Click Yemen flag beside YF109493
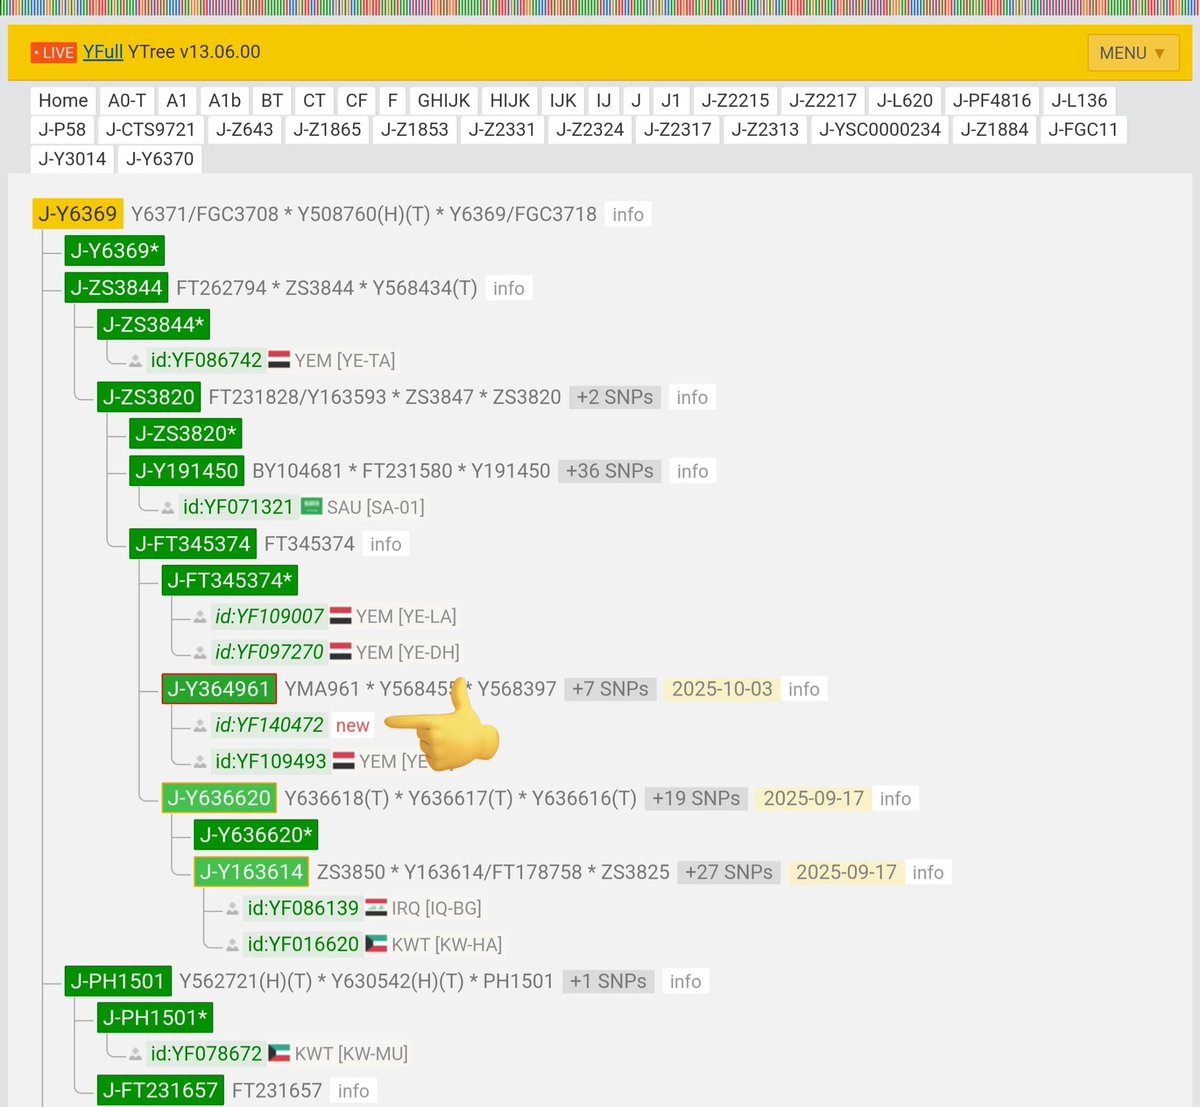The height and width of the screenshot is (1107, 1200). (x=344, y=761)
